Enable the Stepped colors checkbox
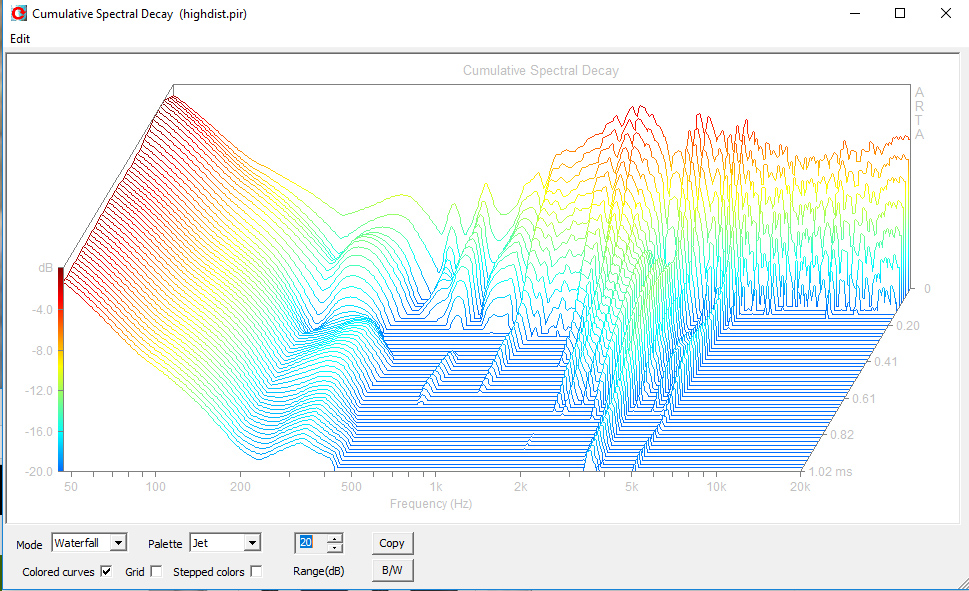The image size is (969, 591). pos(256,571)
